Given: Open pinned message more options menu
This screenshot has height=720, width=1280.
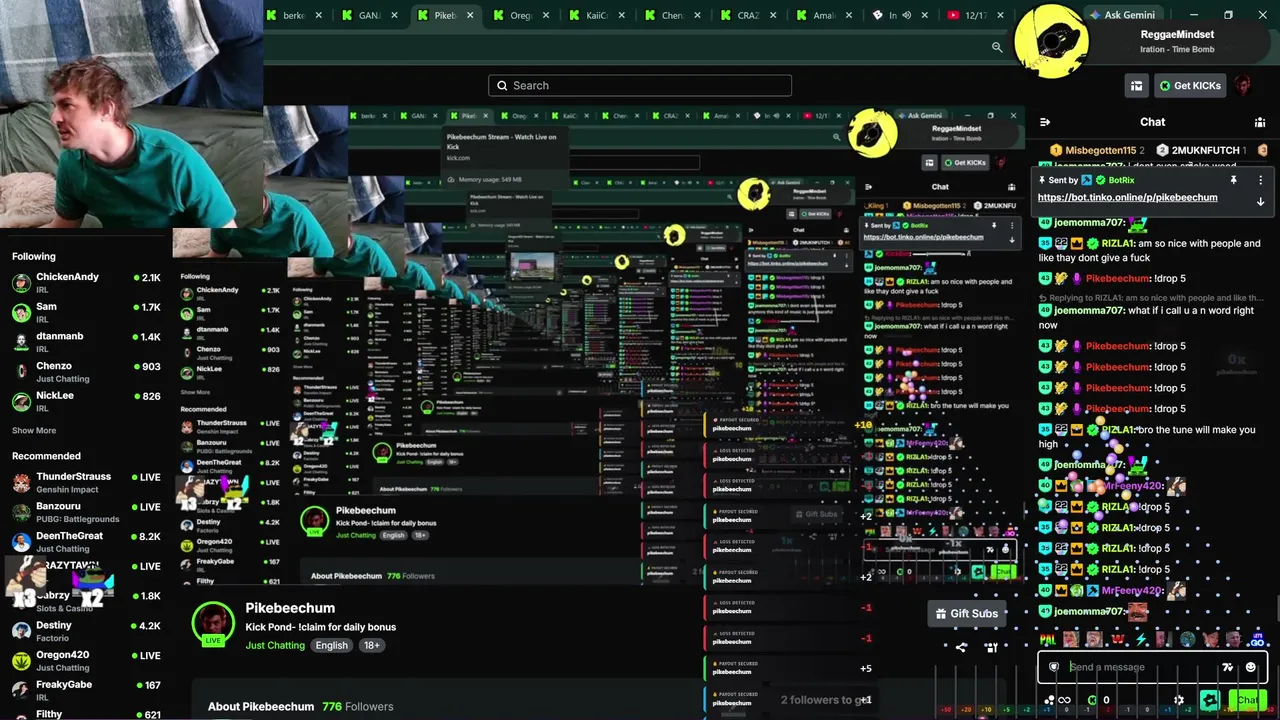Looking at the screenshot, I should tap(1260, 180).
